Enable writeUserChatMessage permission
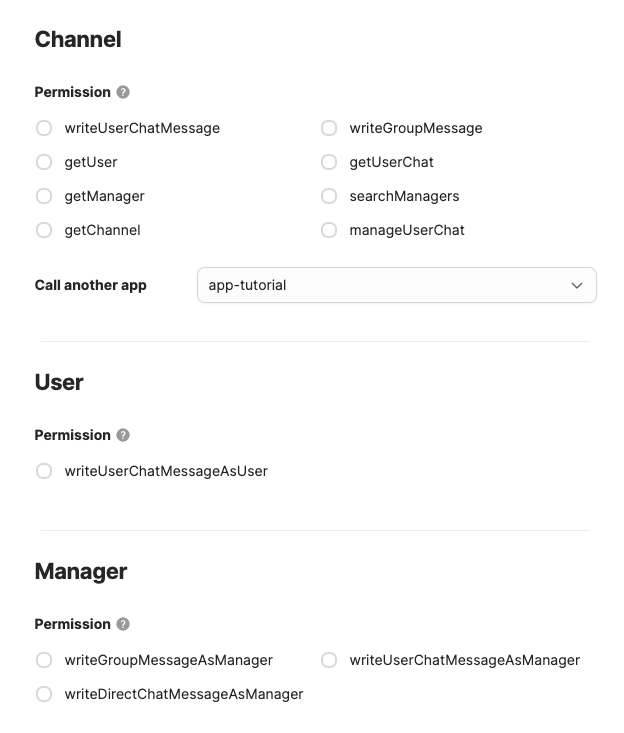Screen dimensions: 624x733 [x=44, y=128]
